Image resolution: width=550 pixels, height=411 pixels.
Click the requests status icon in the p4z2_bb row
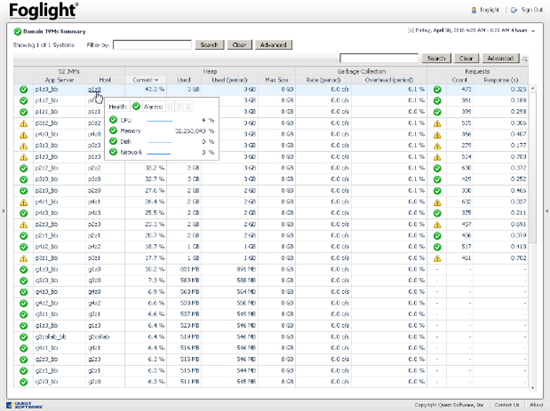tap(437, 247)
